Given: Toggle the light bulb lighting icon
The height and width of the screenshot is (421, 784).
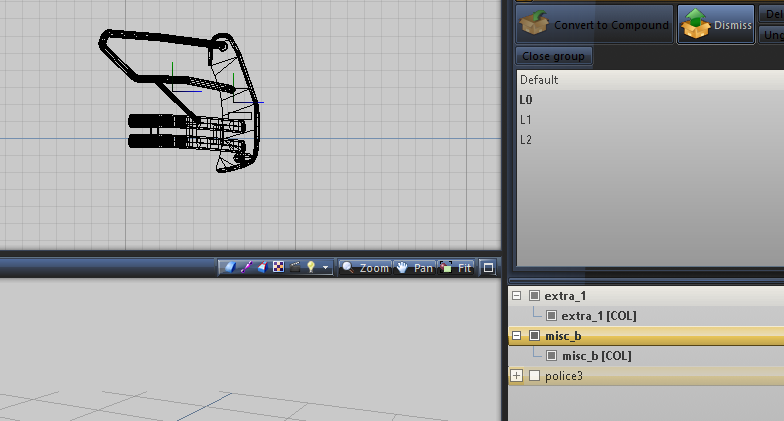Looking at the screenshot, I should [x=311, y=268].
